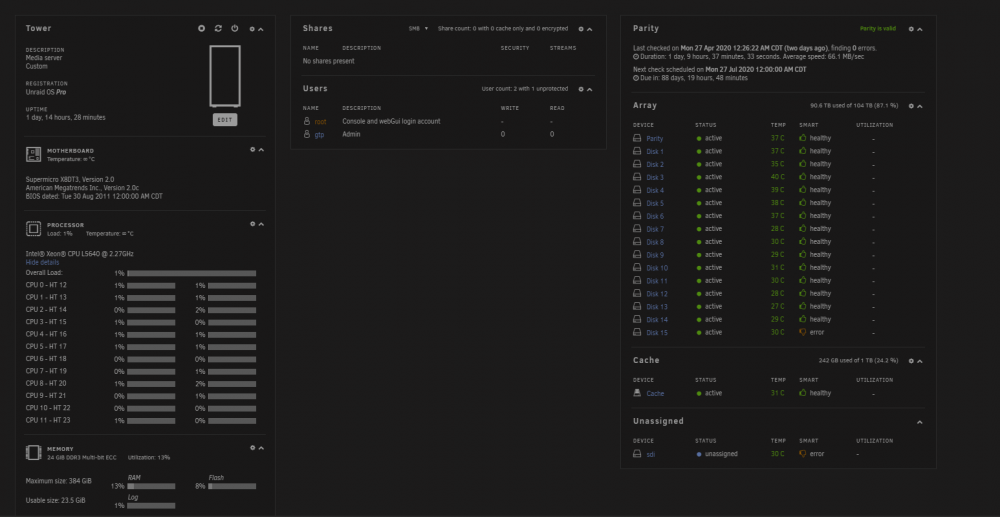The height and width of the screenshot is (517, 1000).
Task: Open the Tower panel gear settings
Action: point(252,29)
